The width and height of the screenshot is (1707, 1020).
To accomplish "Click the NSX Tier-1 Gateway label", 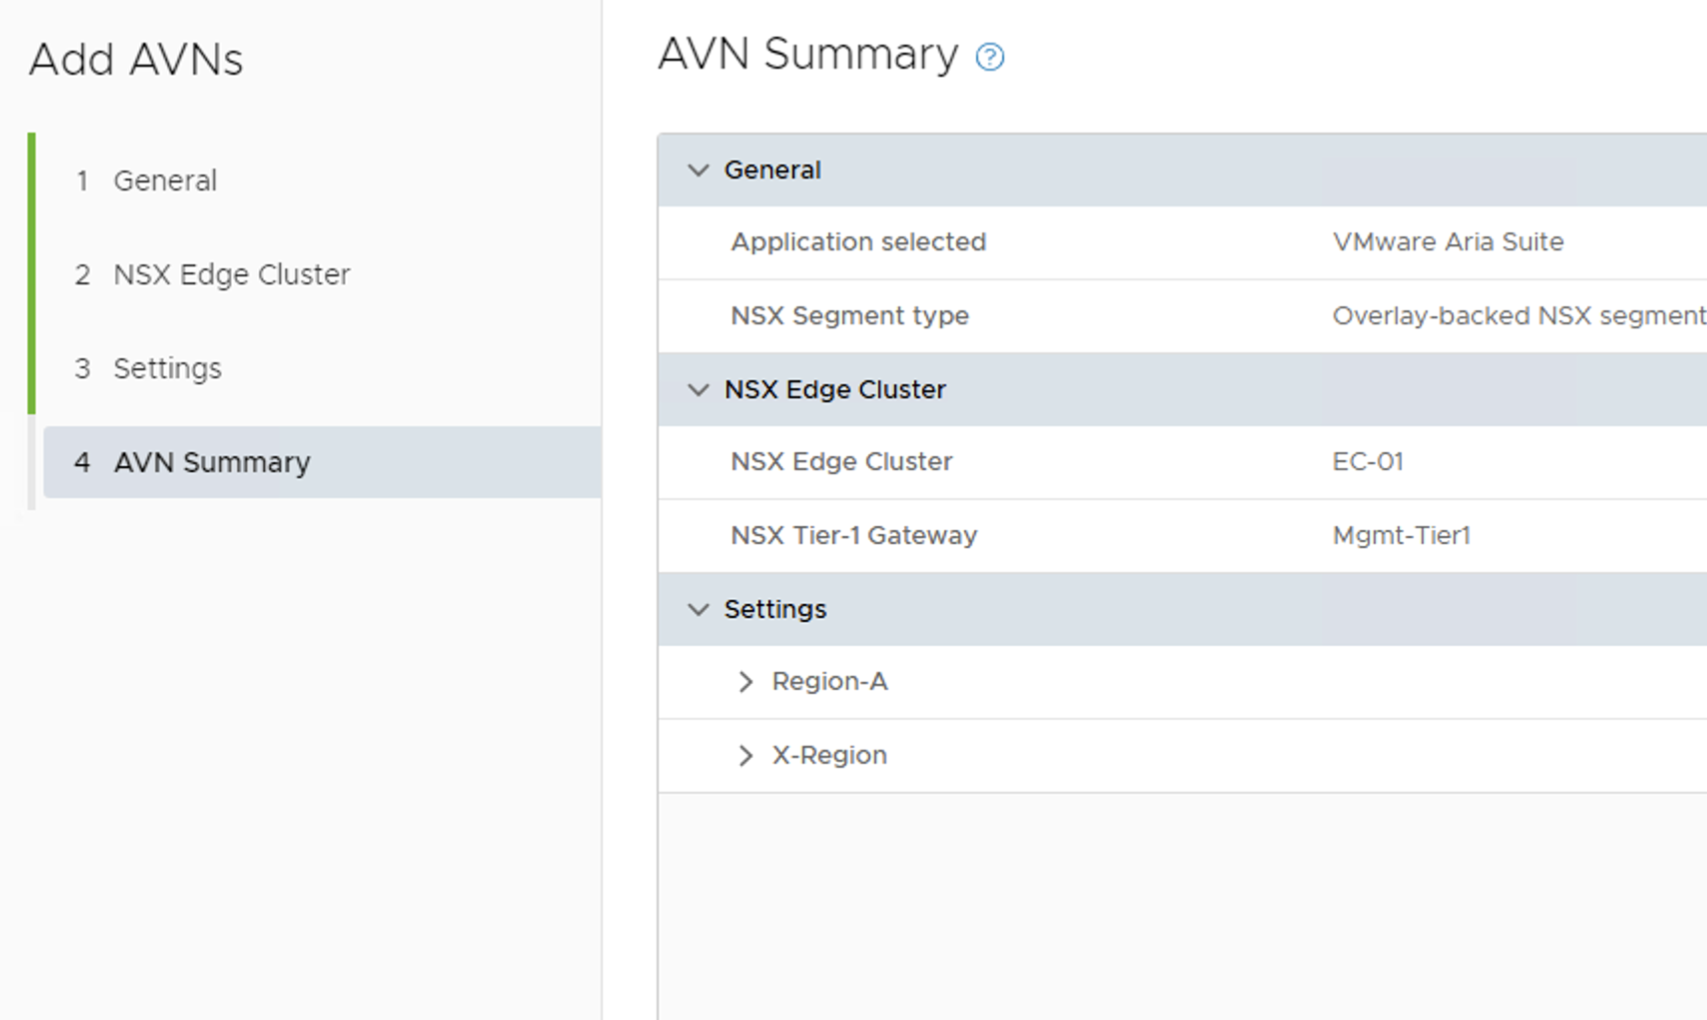I will (853, 536).
